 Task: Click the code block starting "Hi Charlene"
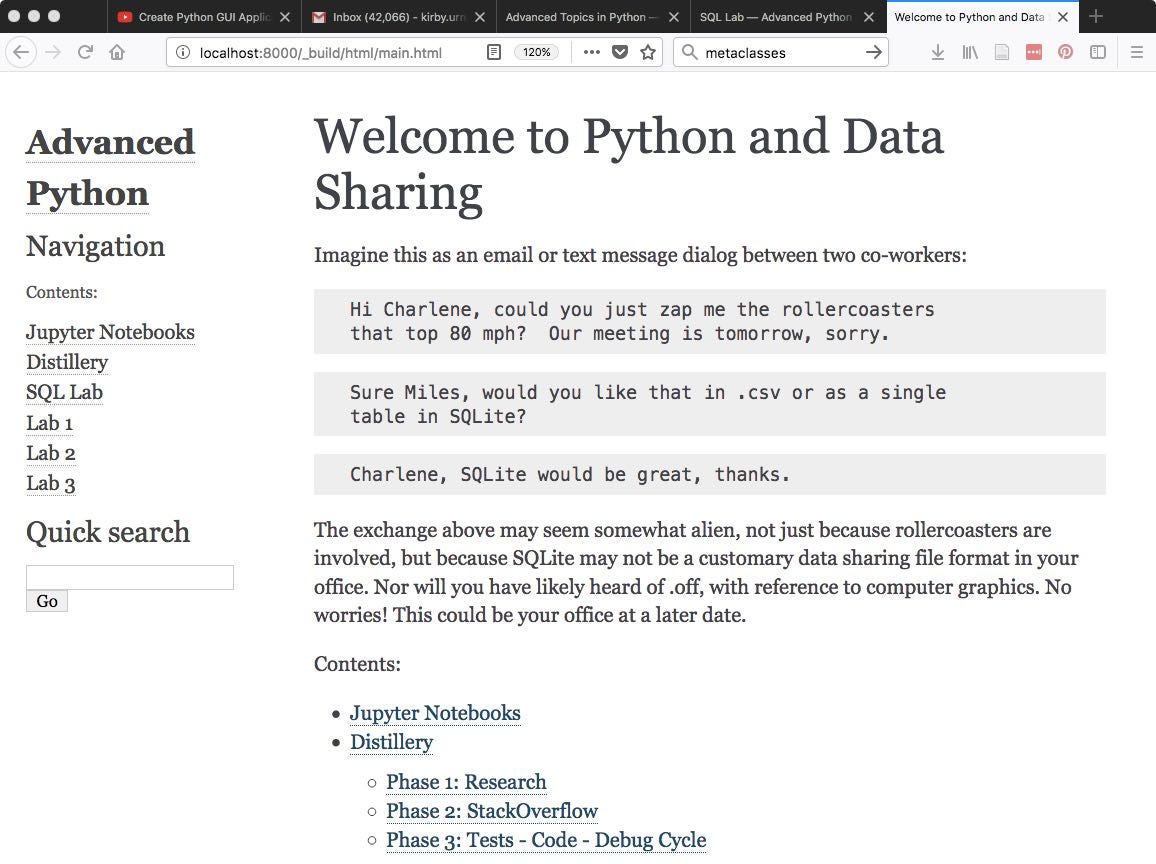click(x=710, y=321)
